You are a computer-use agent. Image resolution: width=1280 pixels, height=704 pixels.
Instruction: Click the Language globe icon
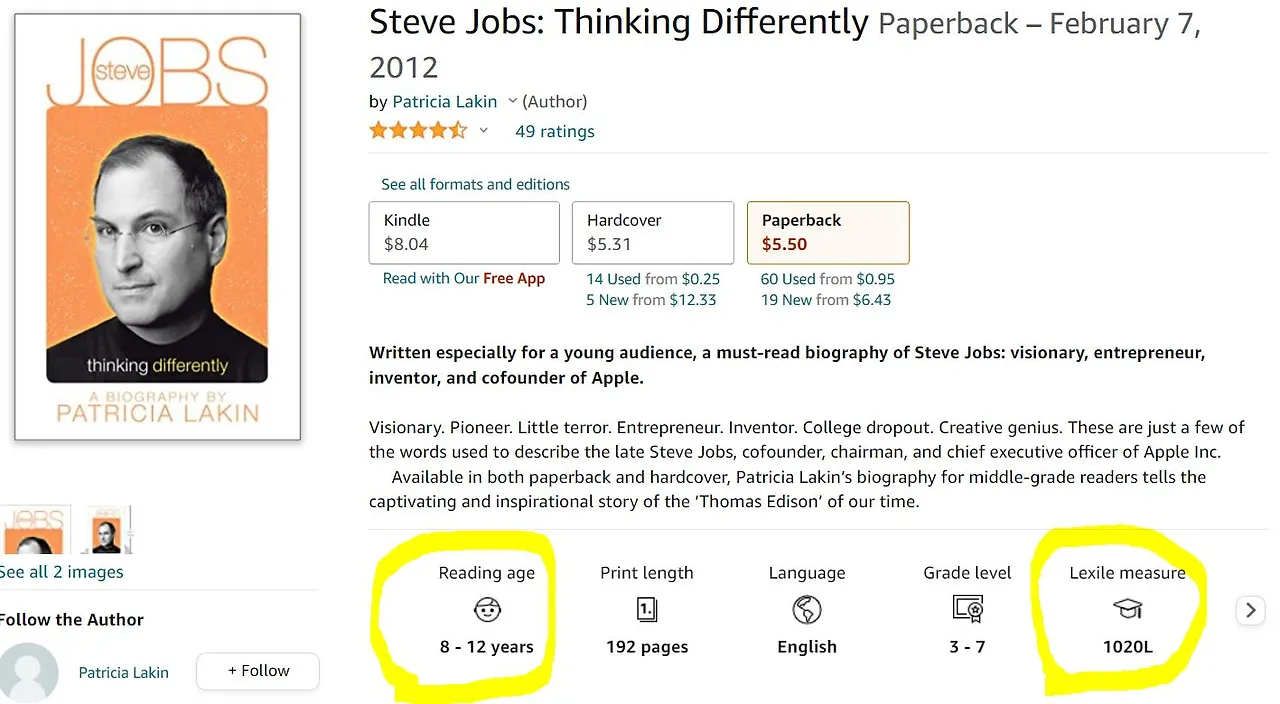[x=807, y=609]
